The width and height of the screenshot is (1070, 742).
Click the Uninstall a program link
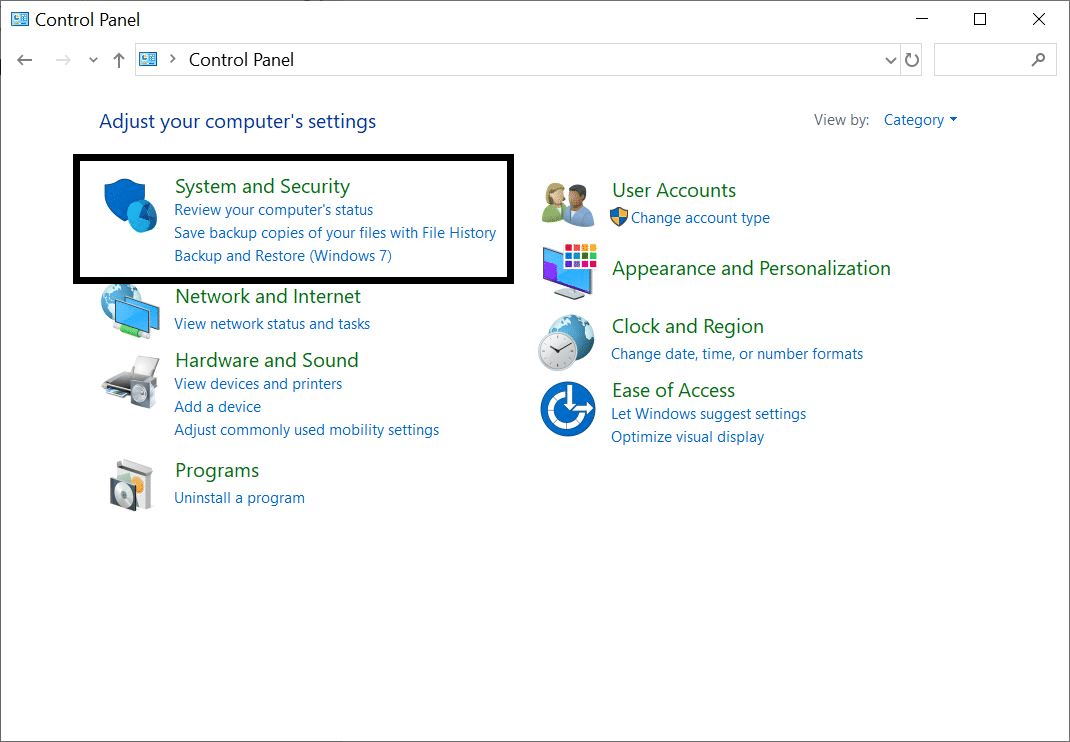tap(239, 497)
